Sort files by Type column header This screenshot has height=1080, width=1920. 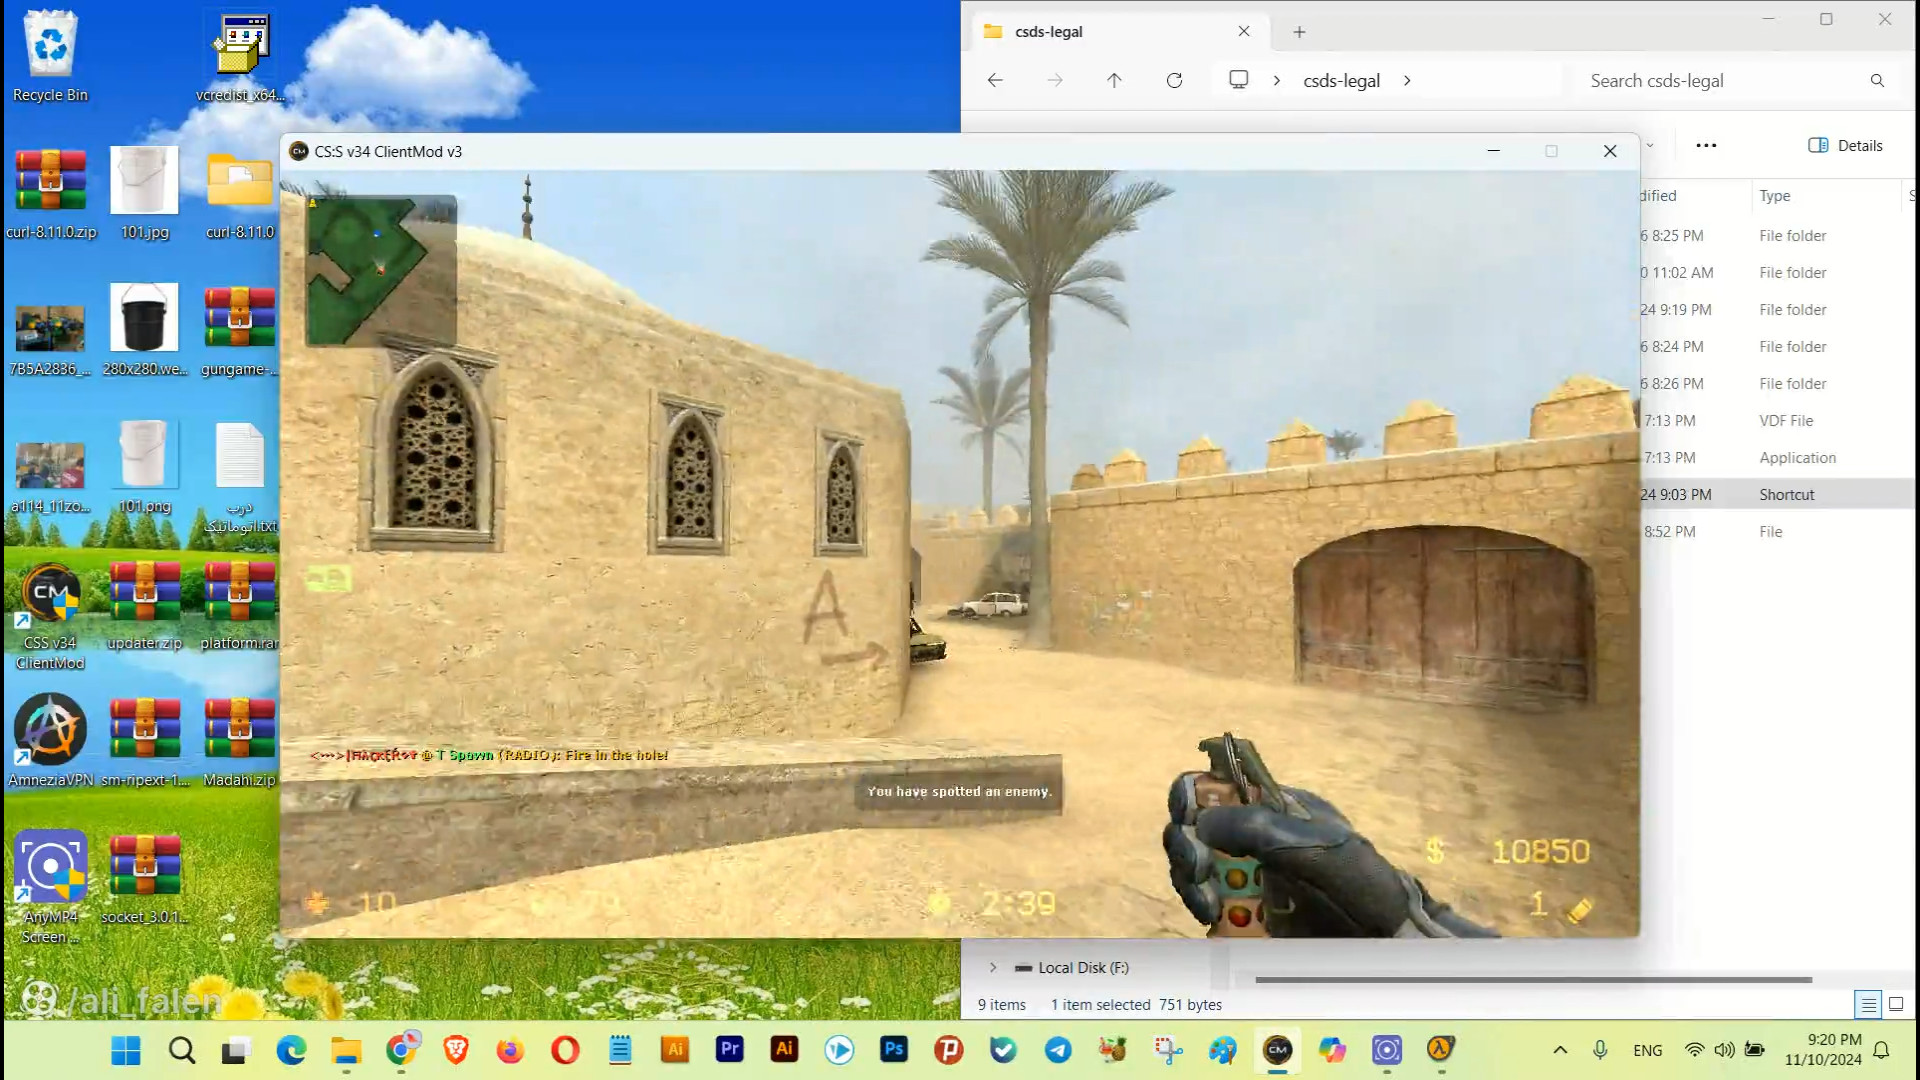pos(1775,196)
